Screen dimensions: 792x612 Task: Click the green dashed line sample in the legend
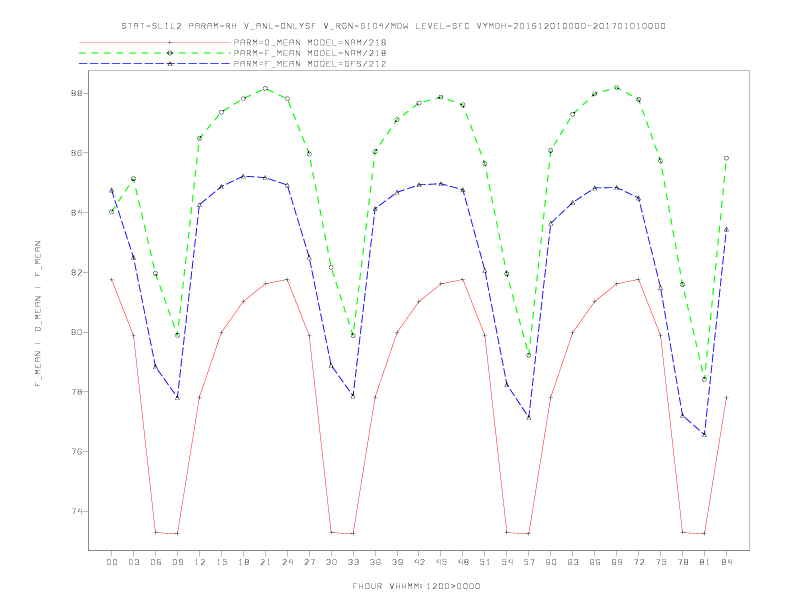click(155, 53)
